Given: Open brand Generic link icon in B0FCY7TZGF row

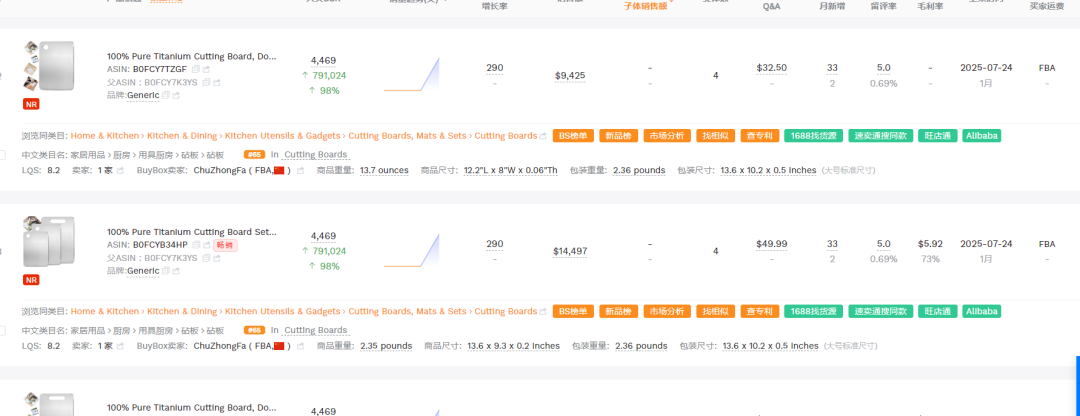Looking at the screenshot, I should point(176,95).
